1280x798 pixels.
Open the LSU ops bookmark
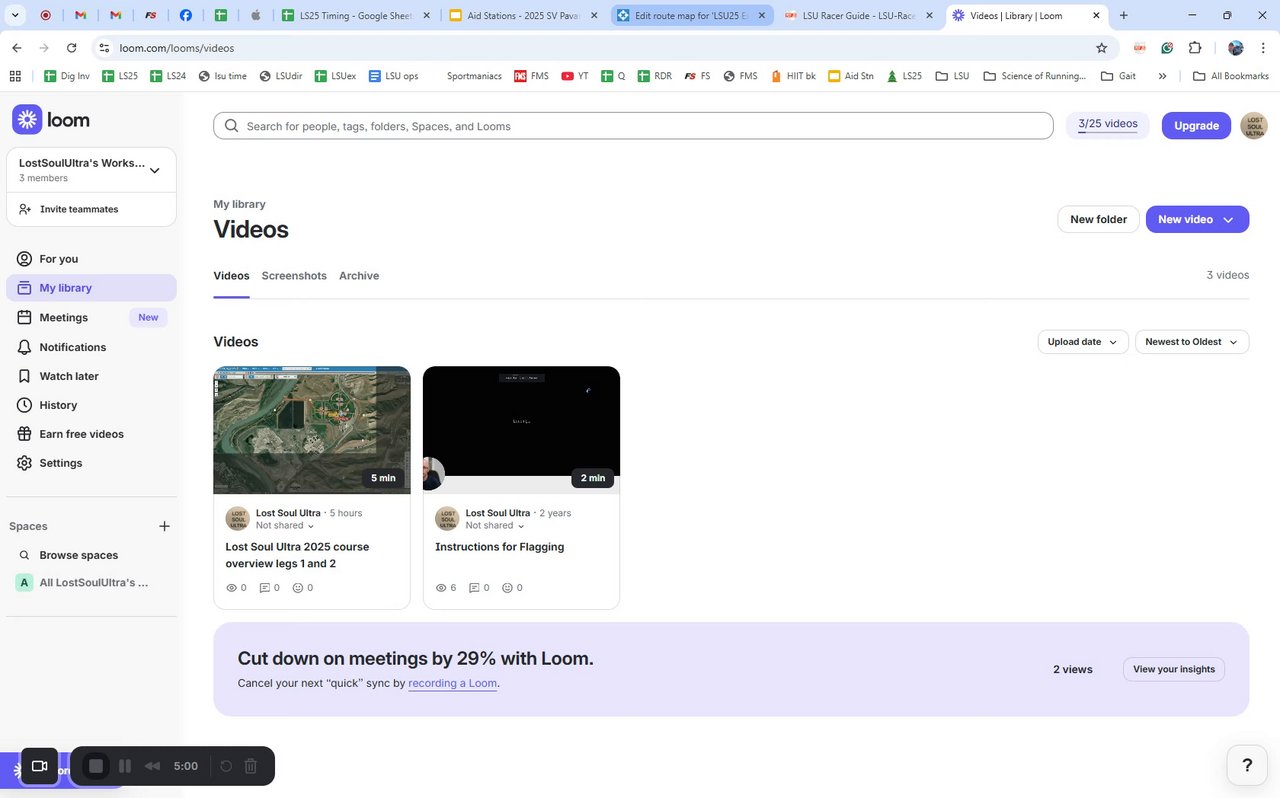click(x=394, y=76)
